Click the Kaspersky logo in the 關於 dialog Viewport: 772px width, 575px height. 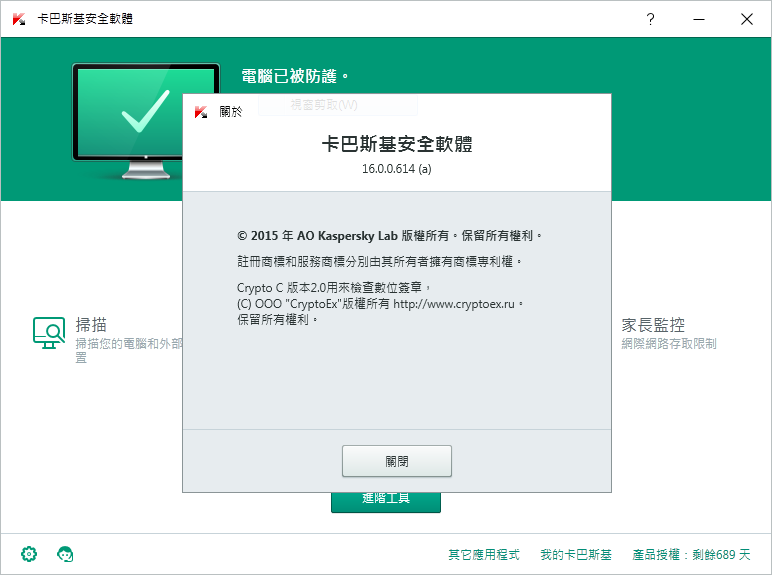click(x=201, y=112)
